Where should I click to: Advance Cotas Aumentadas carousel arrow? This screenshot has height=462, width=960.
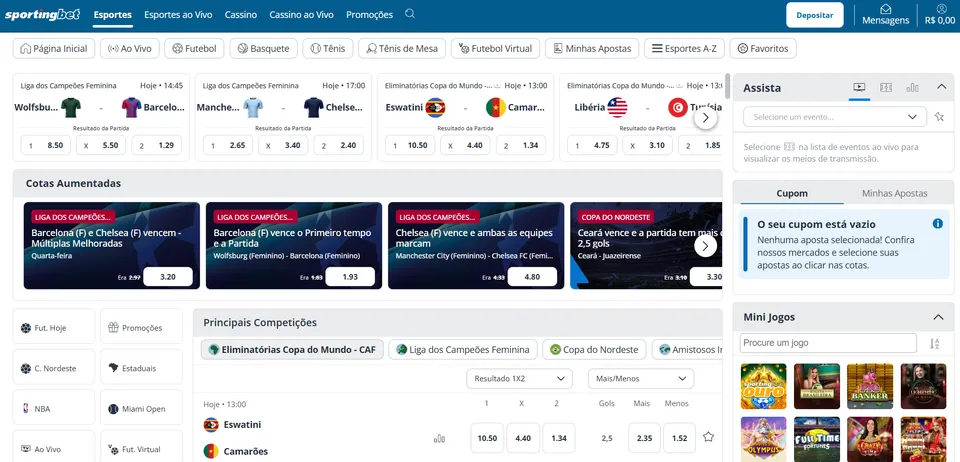[x=705, y=246]
